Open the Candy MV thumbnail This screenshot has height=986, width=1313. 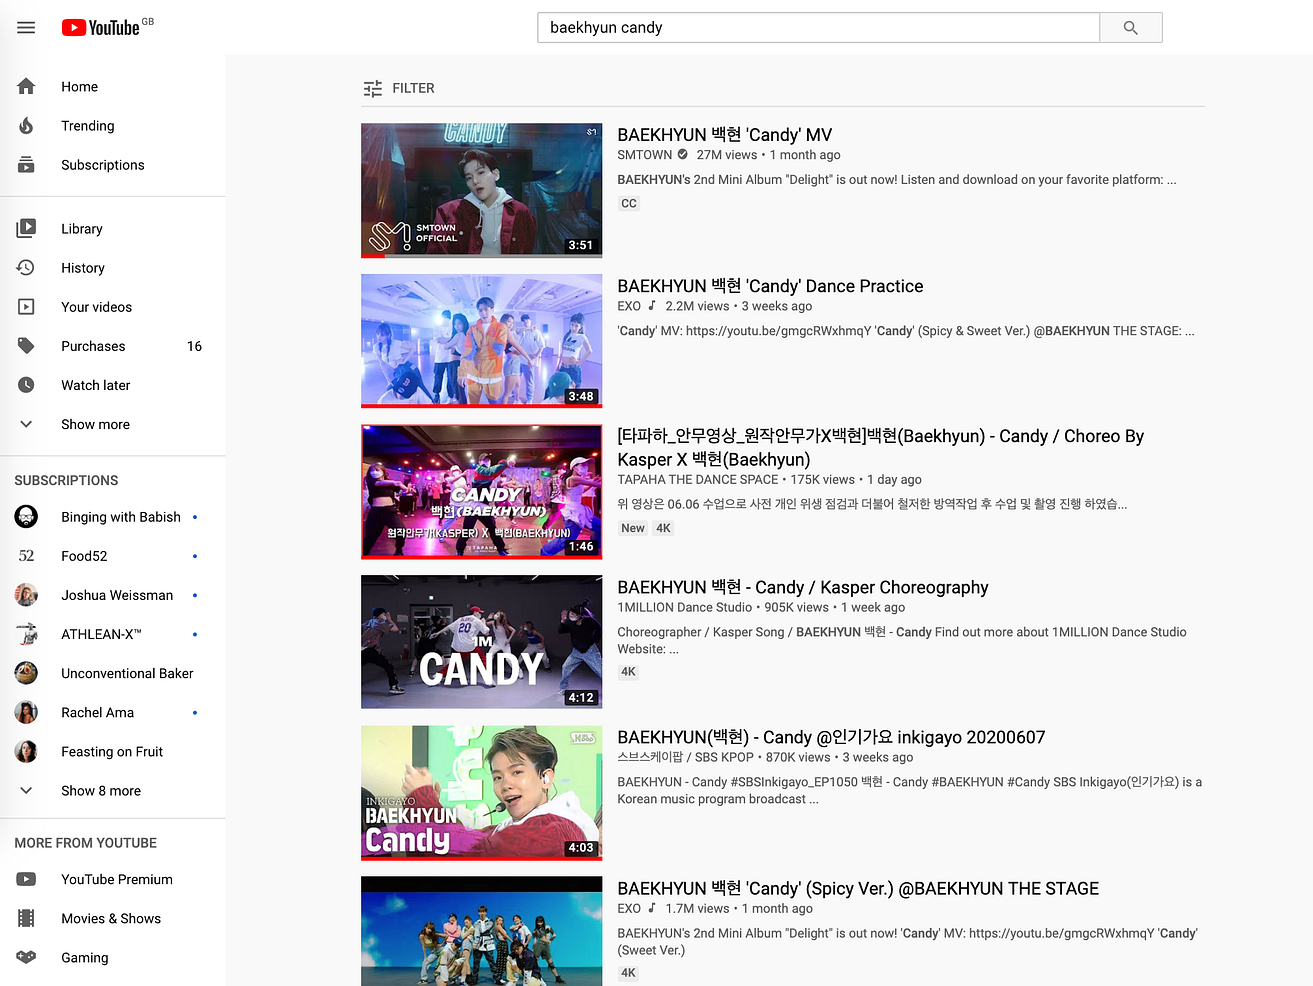pos(481,190)
